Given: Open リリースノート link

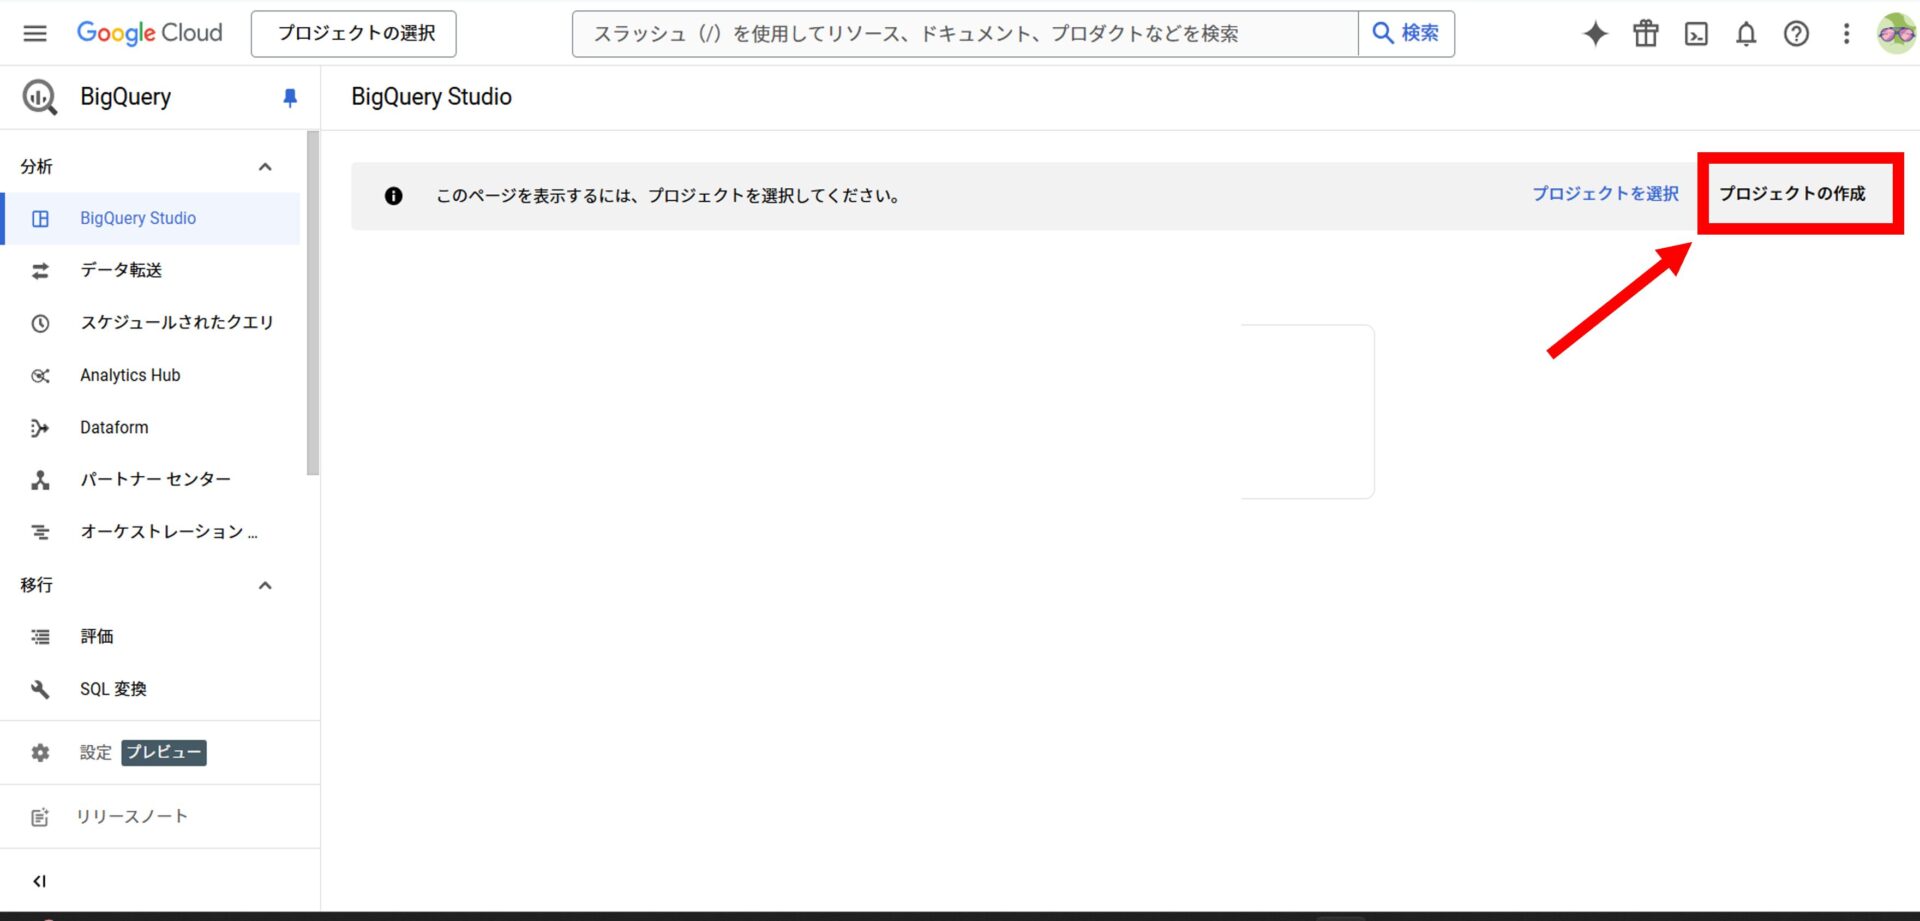Looking at the screenshot, I should 150,816.
